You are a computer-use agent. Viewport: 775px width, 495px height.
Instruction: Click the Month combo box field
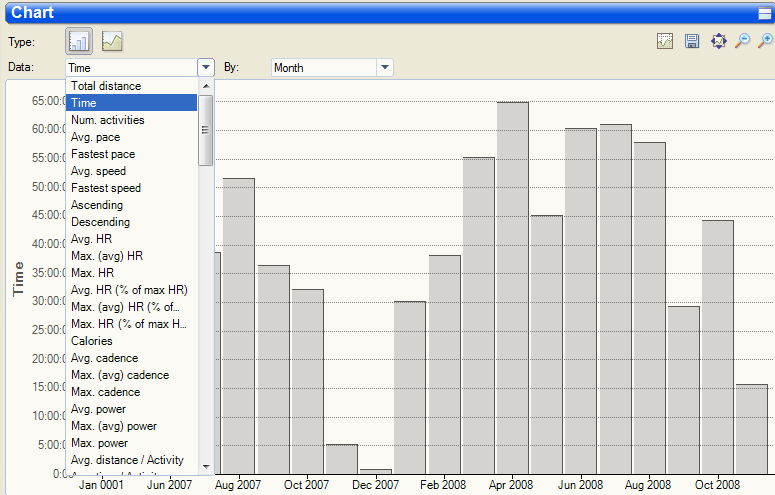[x=324, y=67]
